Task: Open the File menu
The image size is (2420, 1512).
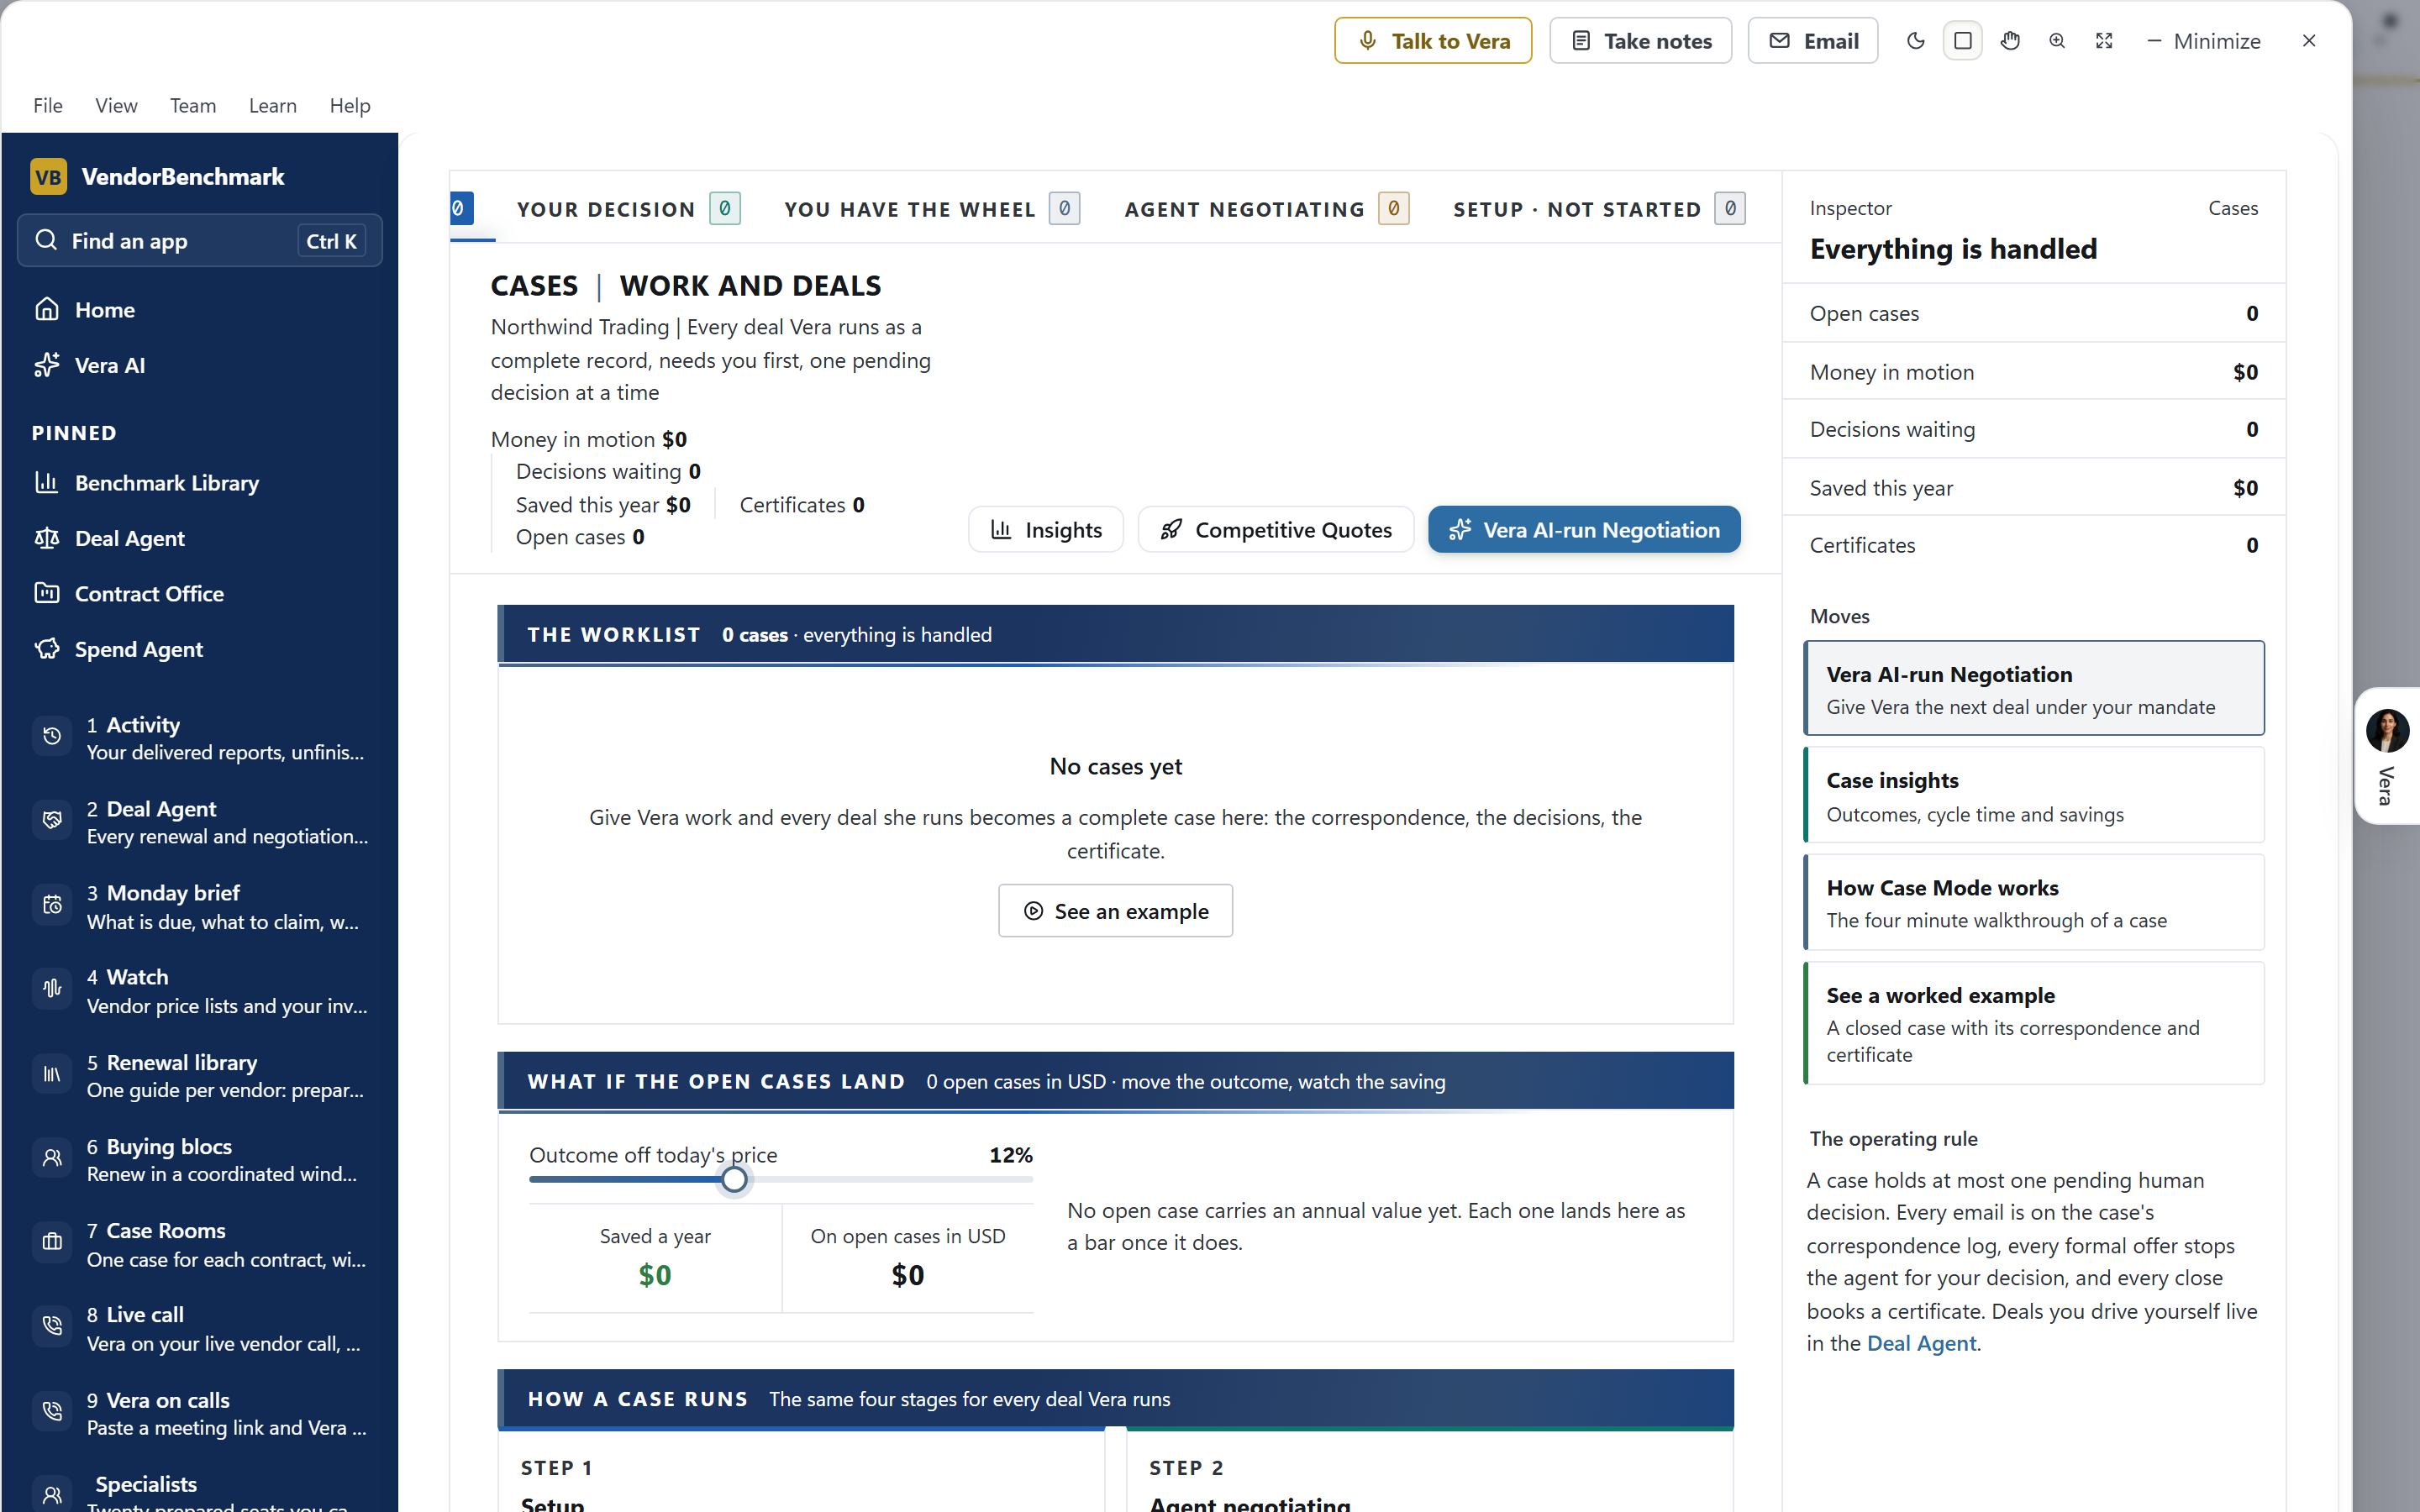Action: click(x=48, y=105)
